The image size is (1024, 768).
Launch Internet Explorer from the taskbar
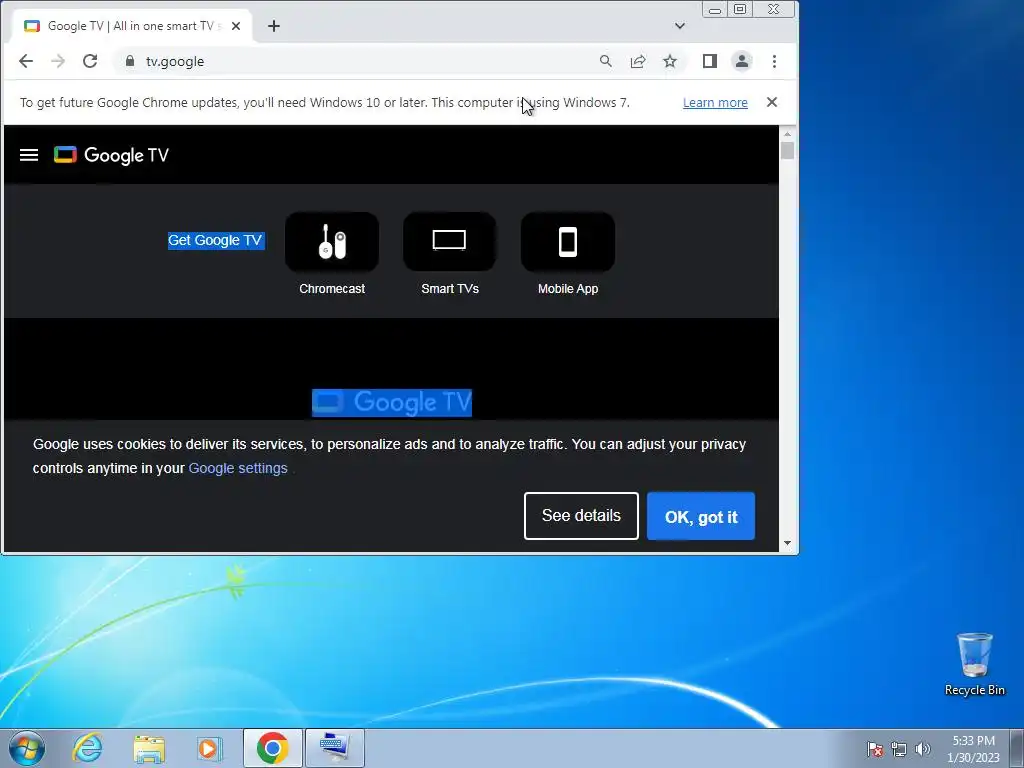click(x=88, y=748)
